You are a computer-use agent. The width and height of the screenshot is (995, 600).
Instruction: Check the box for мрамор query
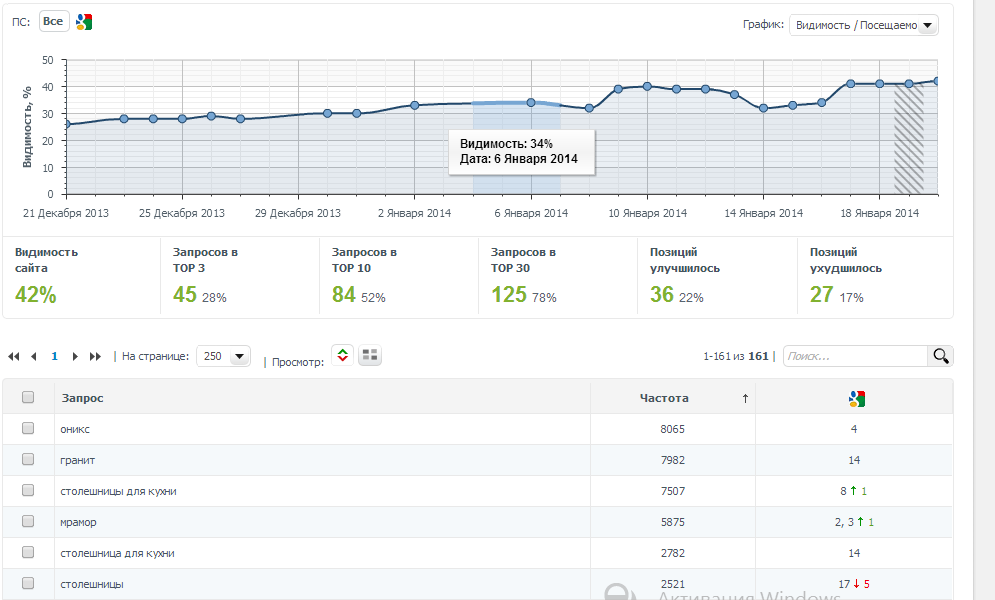coord(28,521)
